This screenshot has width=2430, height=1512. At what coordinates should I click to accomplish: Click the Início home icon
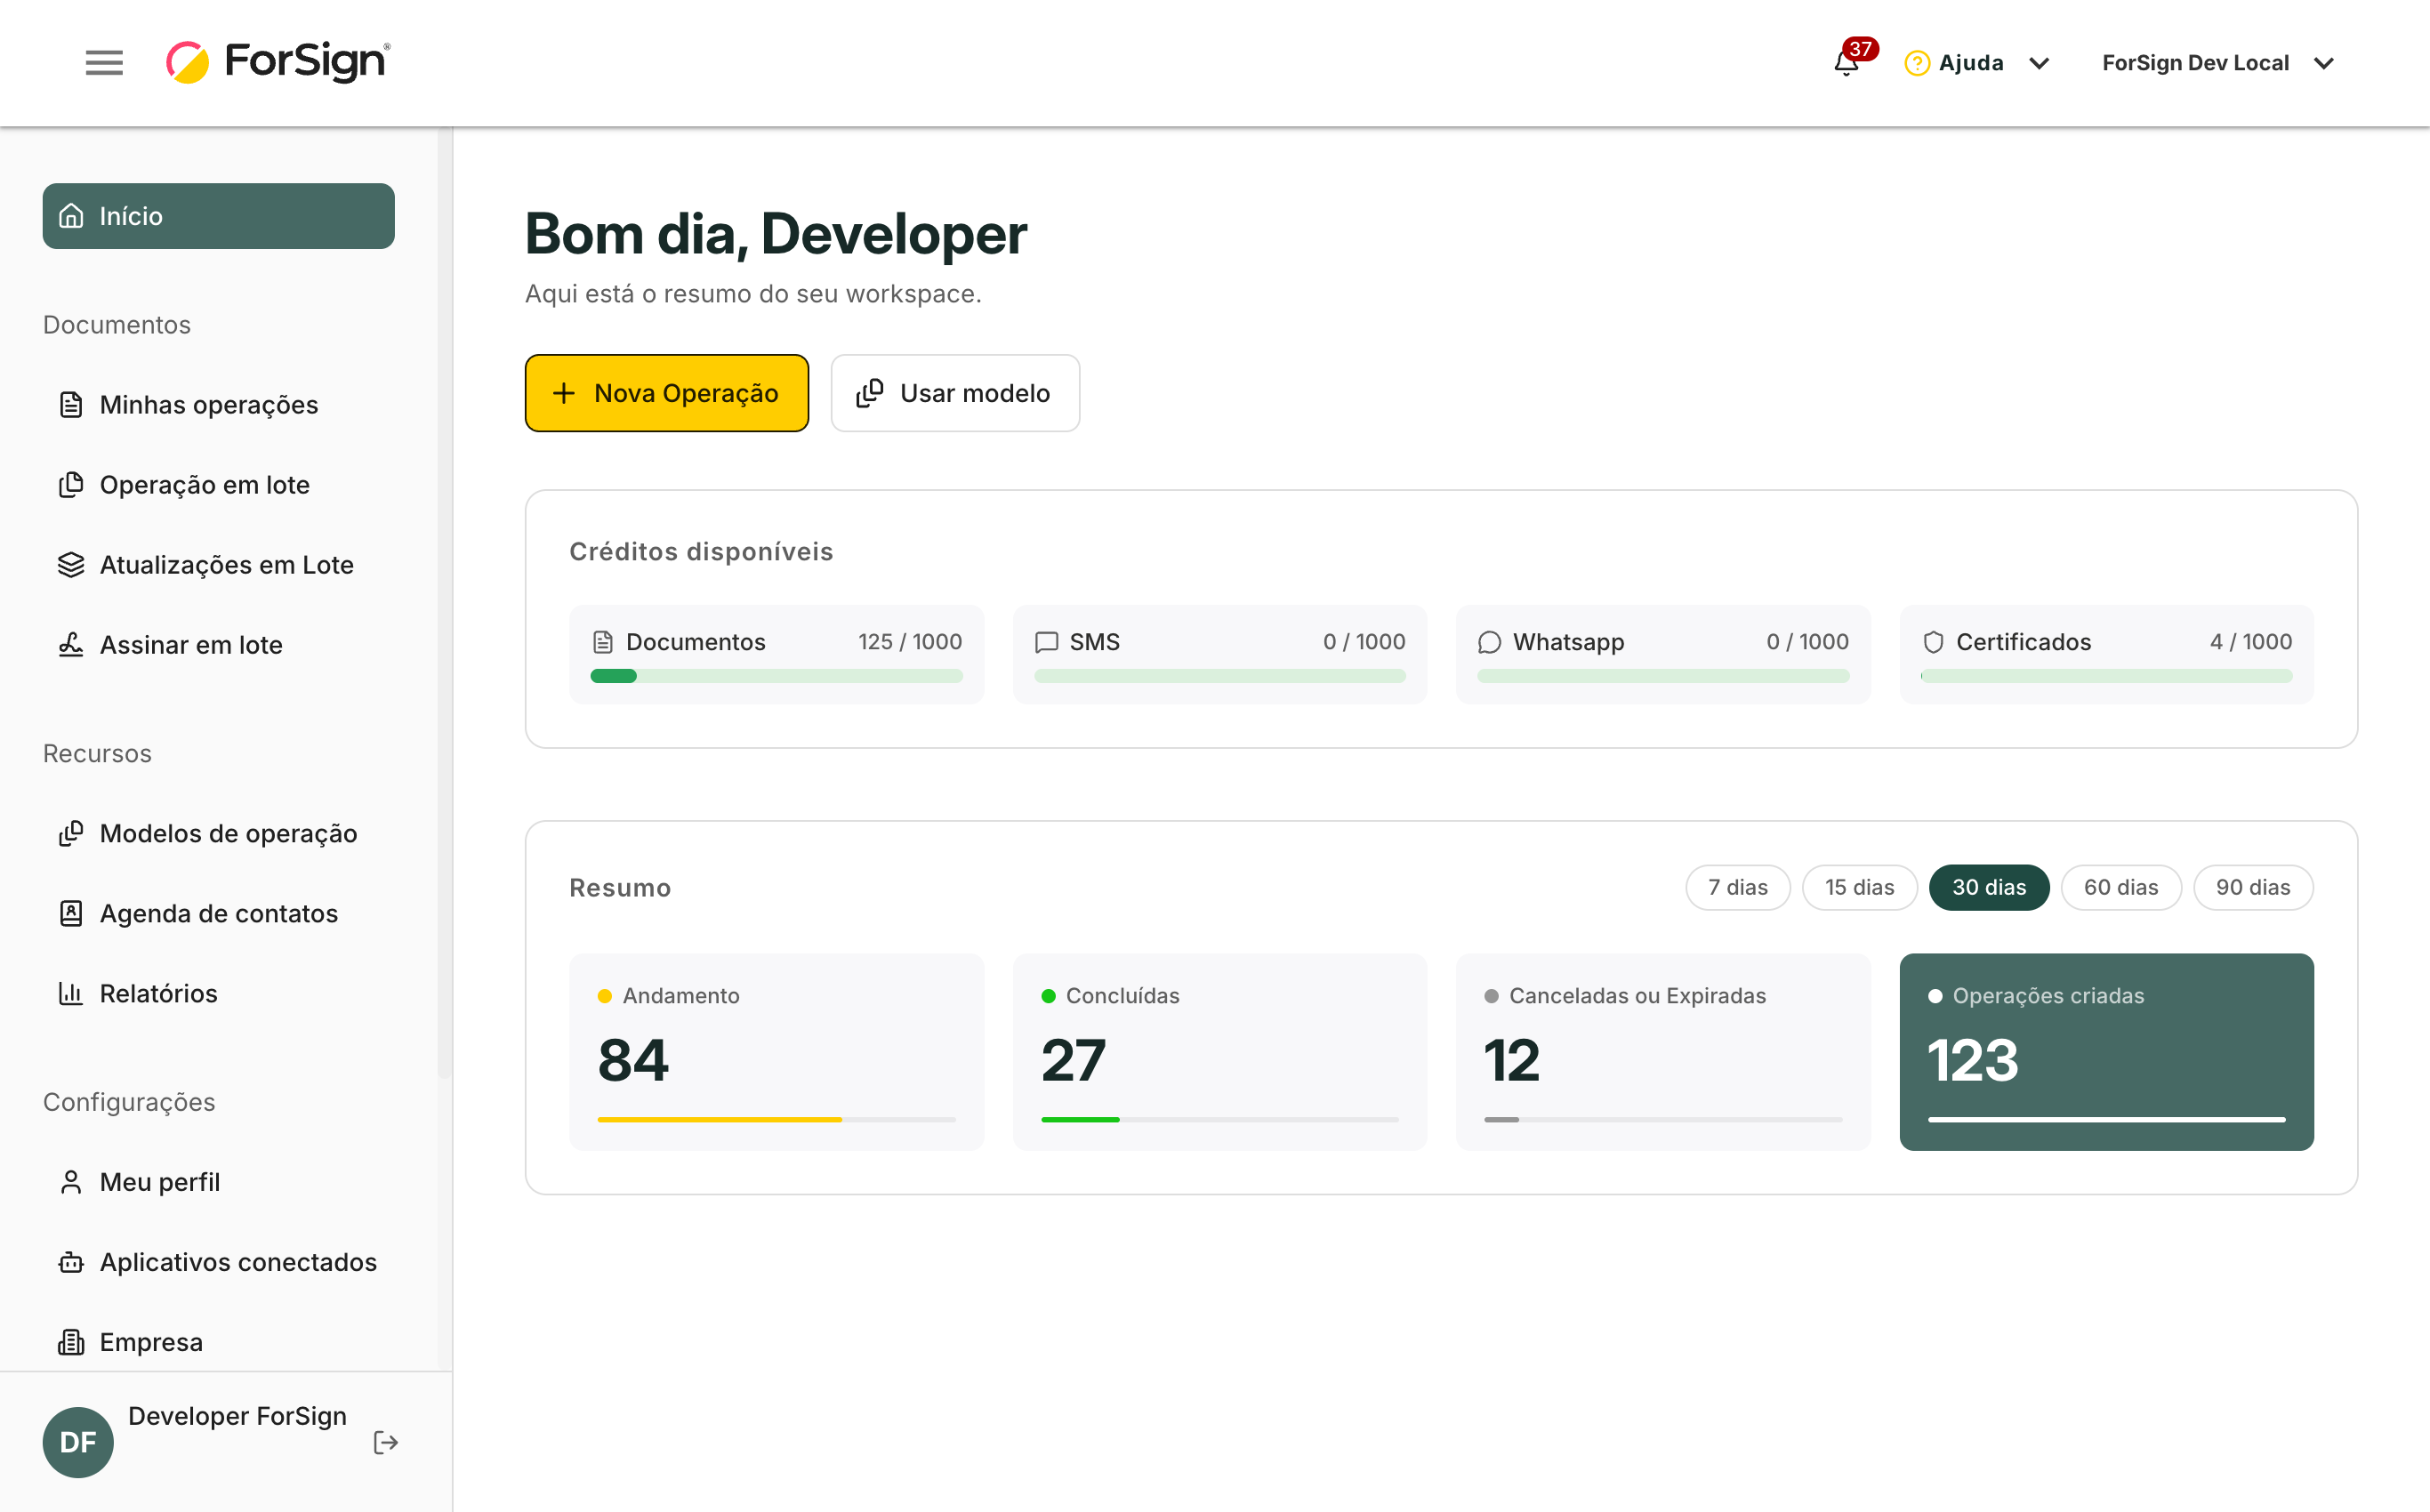click(71, 216)
